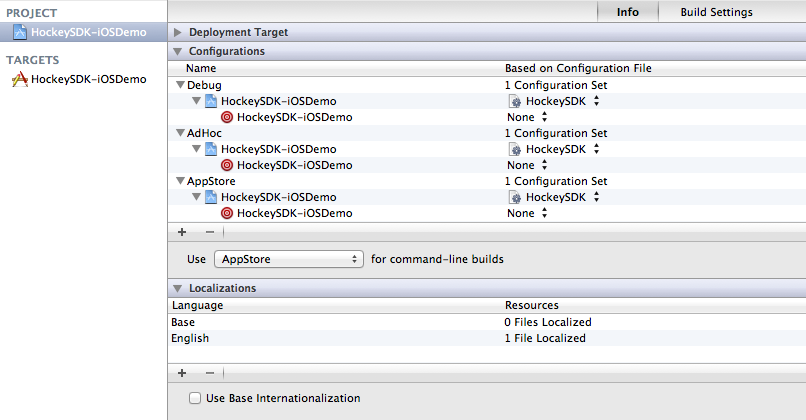Image resolution: width=806 pixels, height=420 pixels.
Task: Select the Info tab
Action: pos(628,12)
